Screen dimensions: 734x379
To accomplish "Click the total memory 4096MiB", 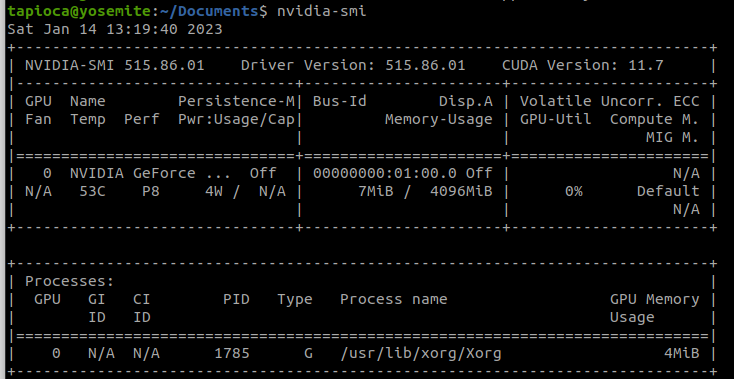I will coord(461,191).
